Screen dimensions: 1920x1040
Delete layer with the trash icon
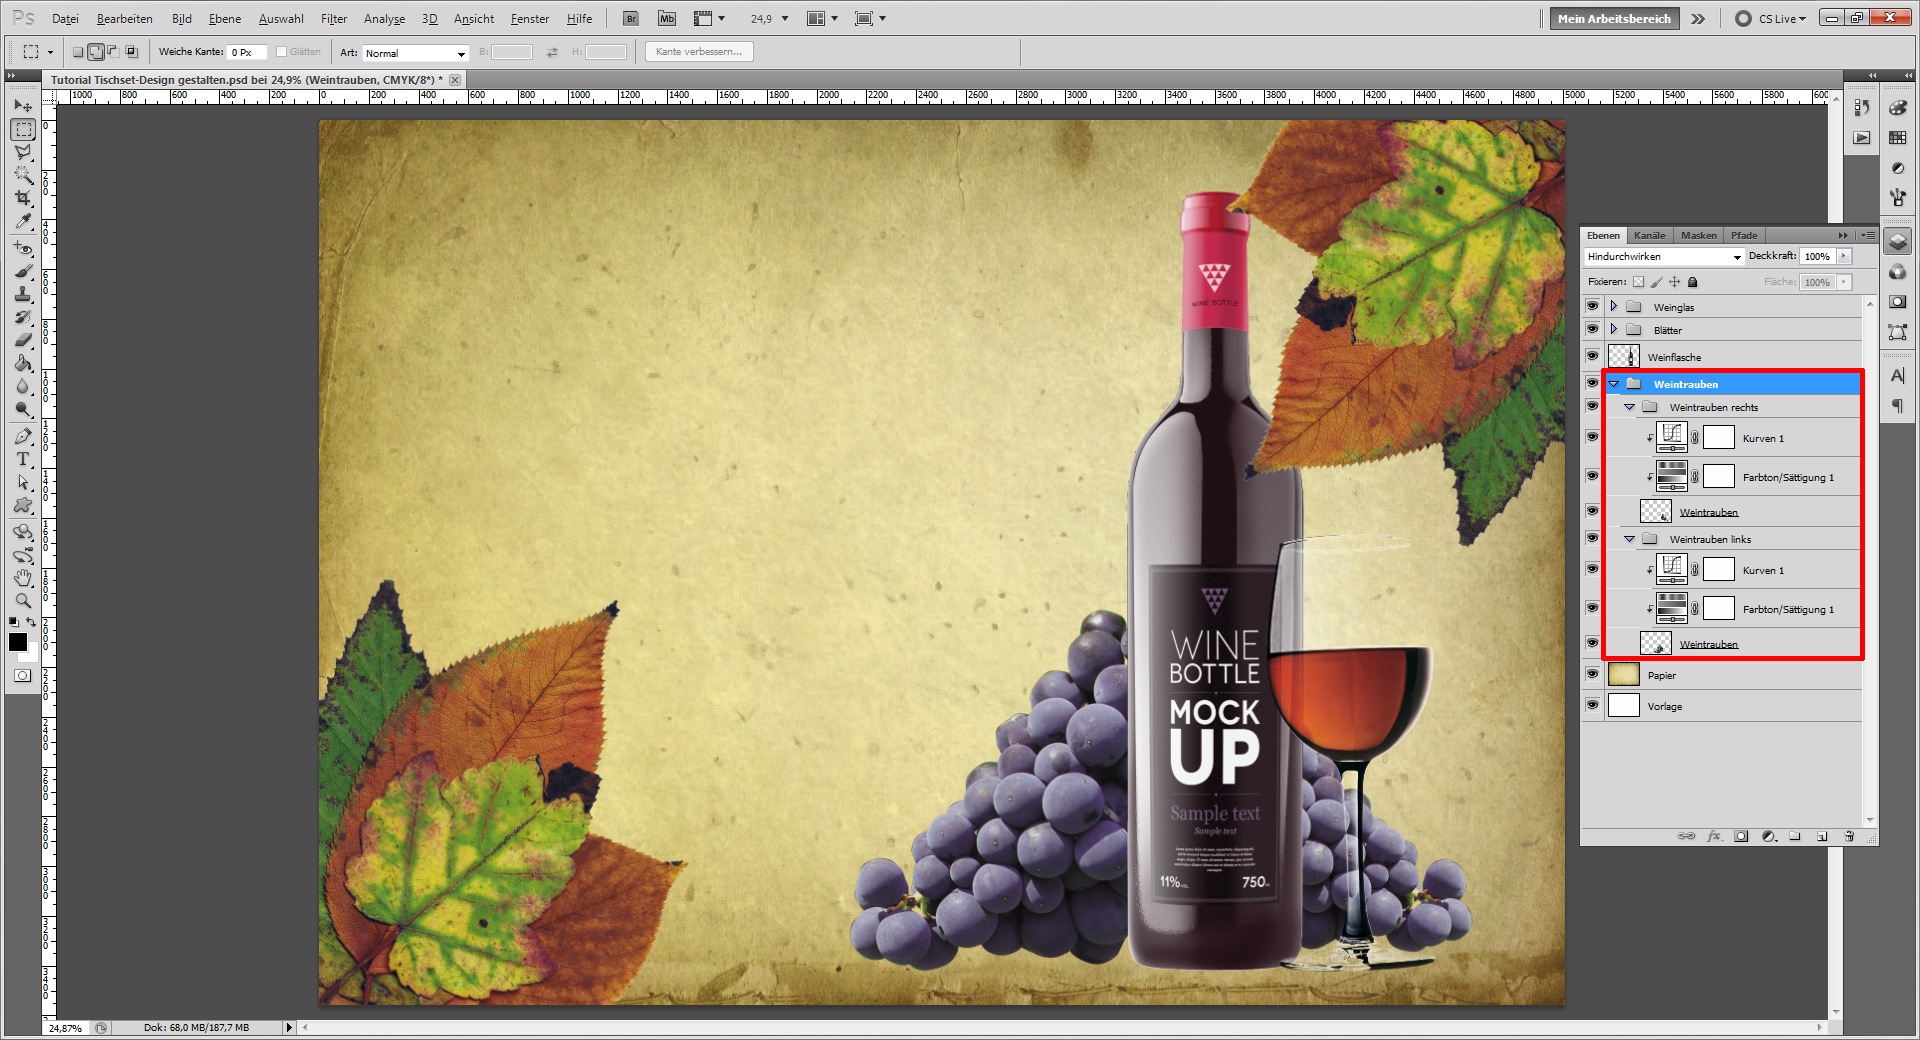click(1849, 836)
